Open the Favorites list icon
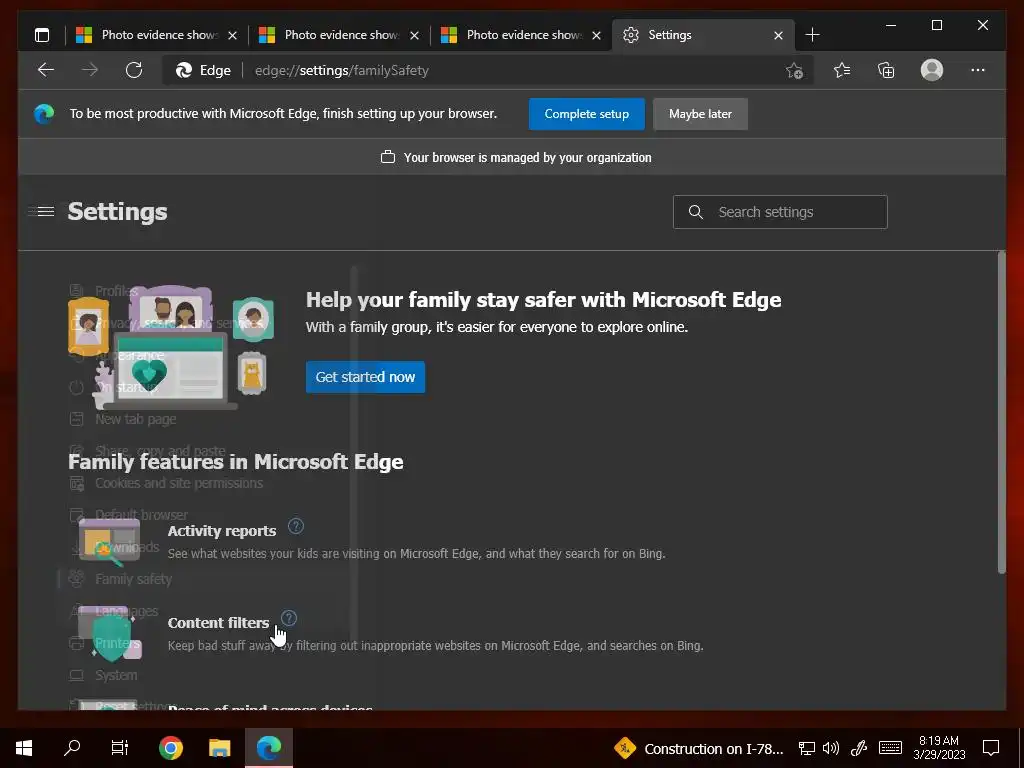This screenshot has height=768, width=1024. (842, 70)
